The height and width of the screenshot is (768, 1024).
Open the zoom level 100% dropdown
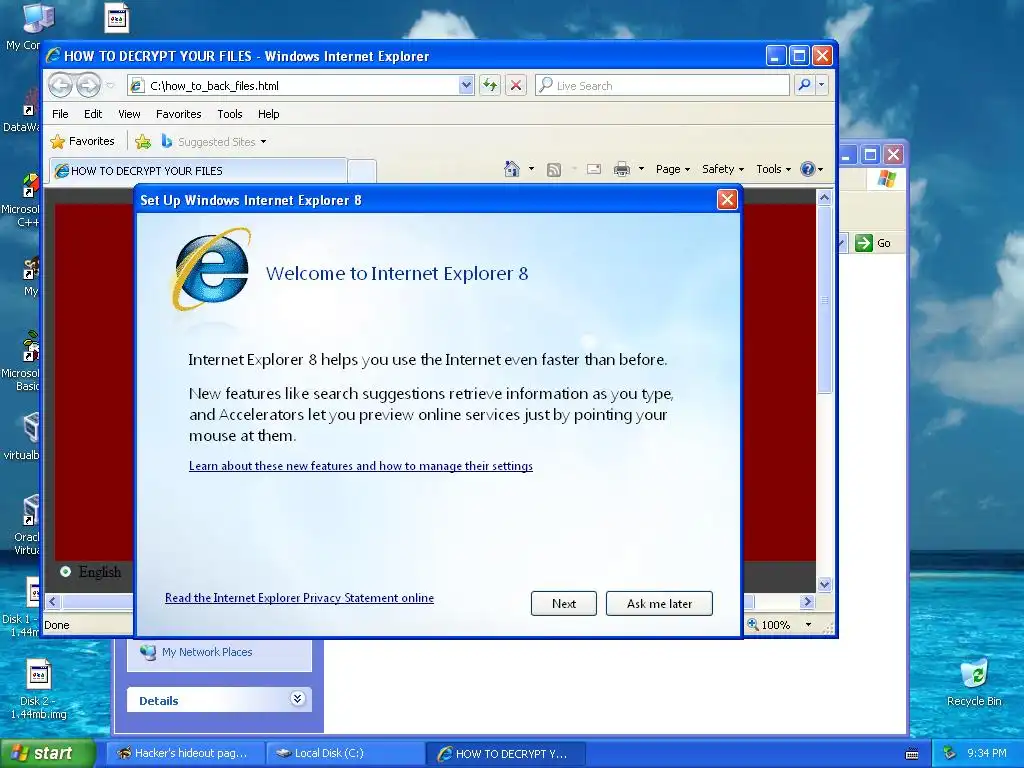(x=808, y=625)
